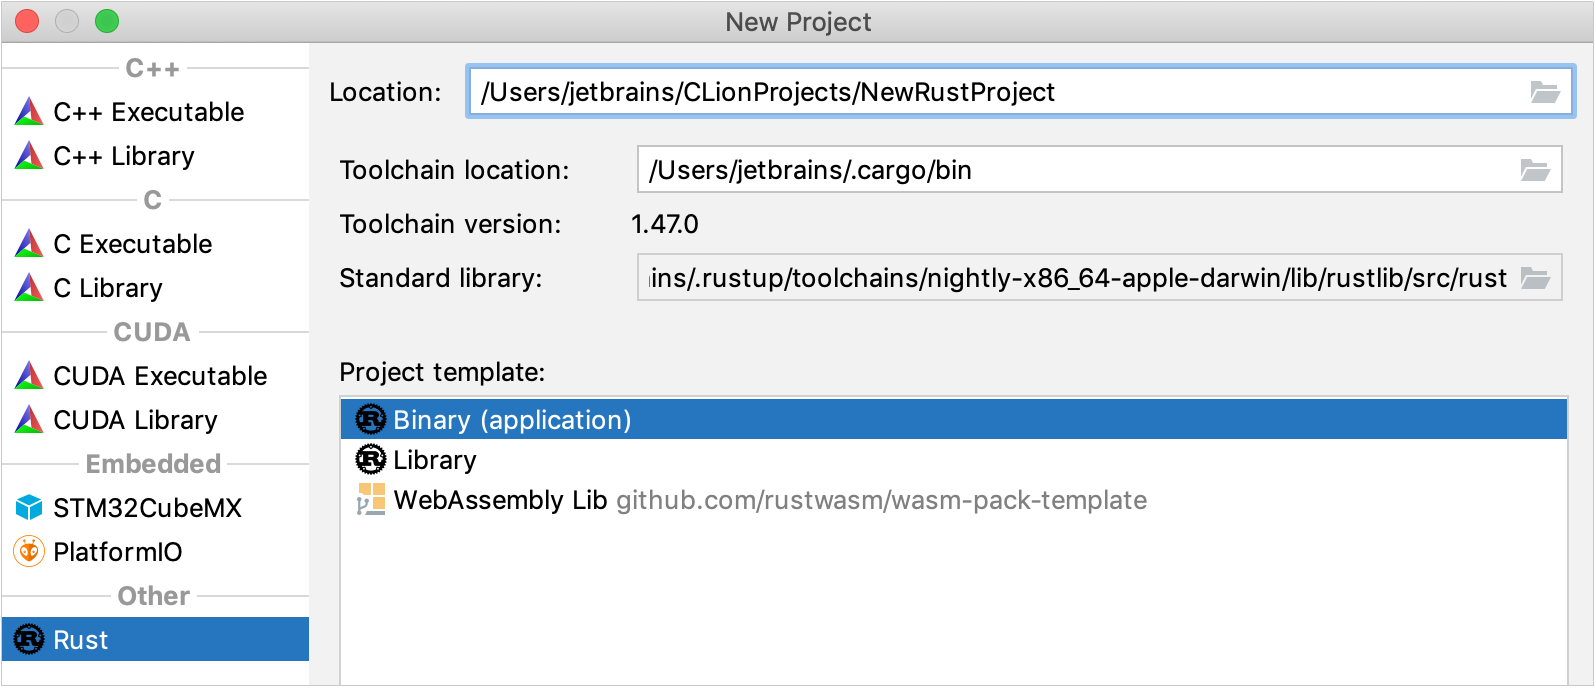Close the New Project window

coord(27,21)
